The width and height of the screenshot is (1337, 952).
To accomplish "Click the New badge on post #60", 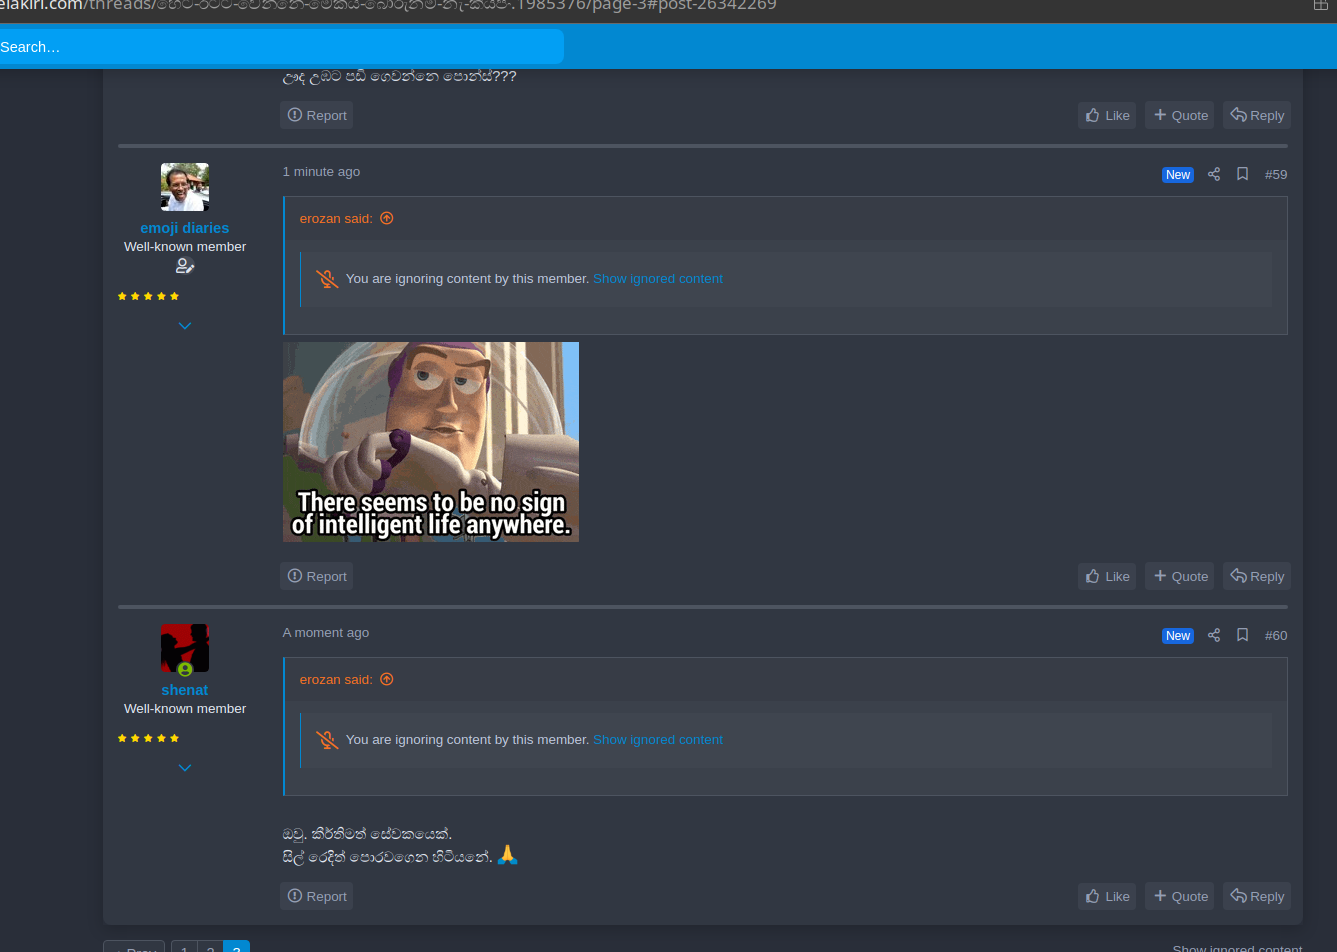I will click(1178, 636).
